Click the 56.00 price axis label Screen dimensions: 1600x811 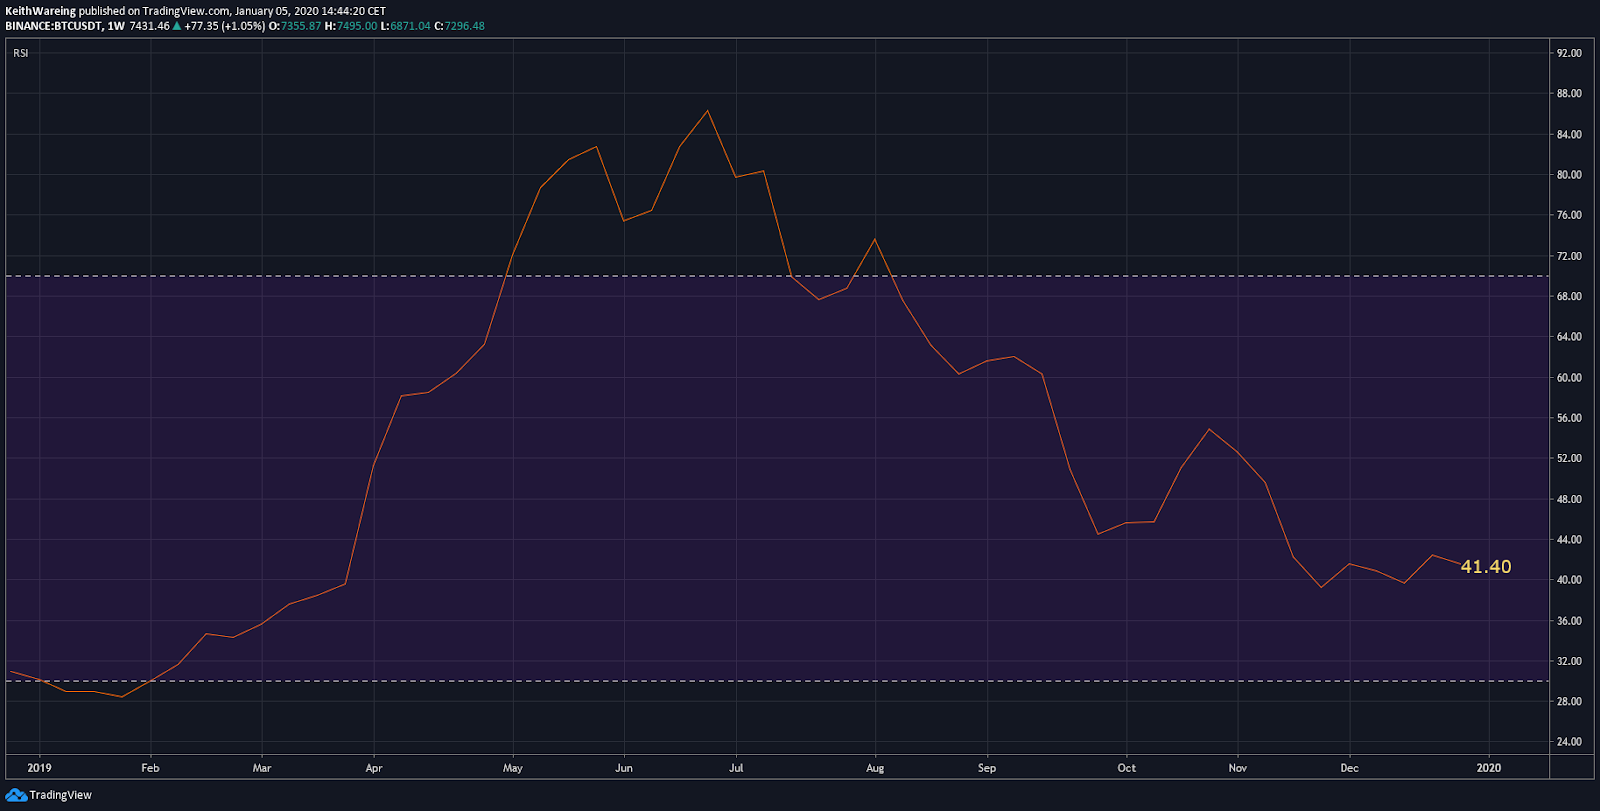click(x=1569, y=418)
